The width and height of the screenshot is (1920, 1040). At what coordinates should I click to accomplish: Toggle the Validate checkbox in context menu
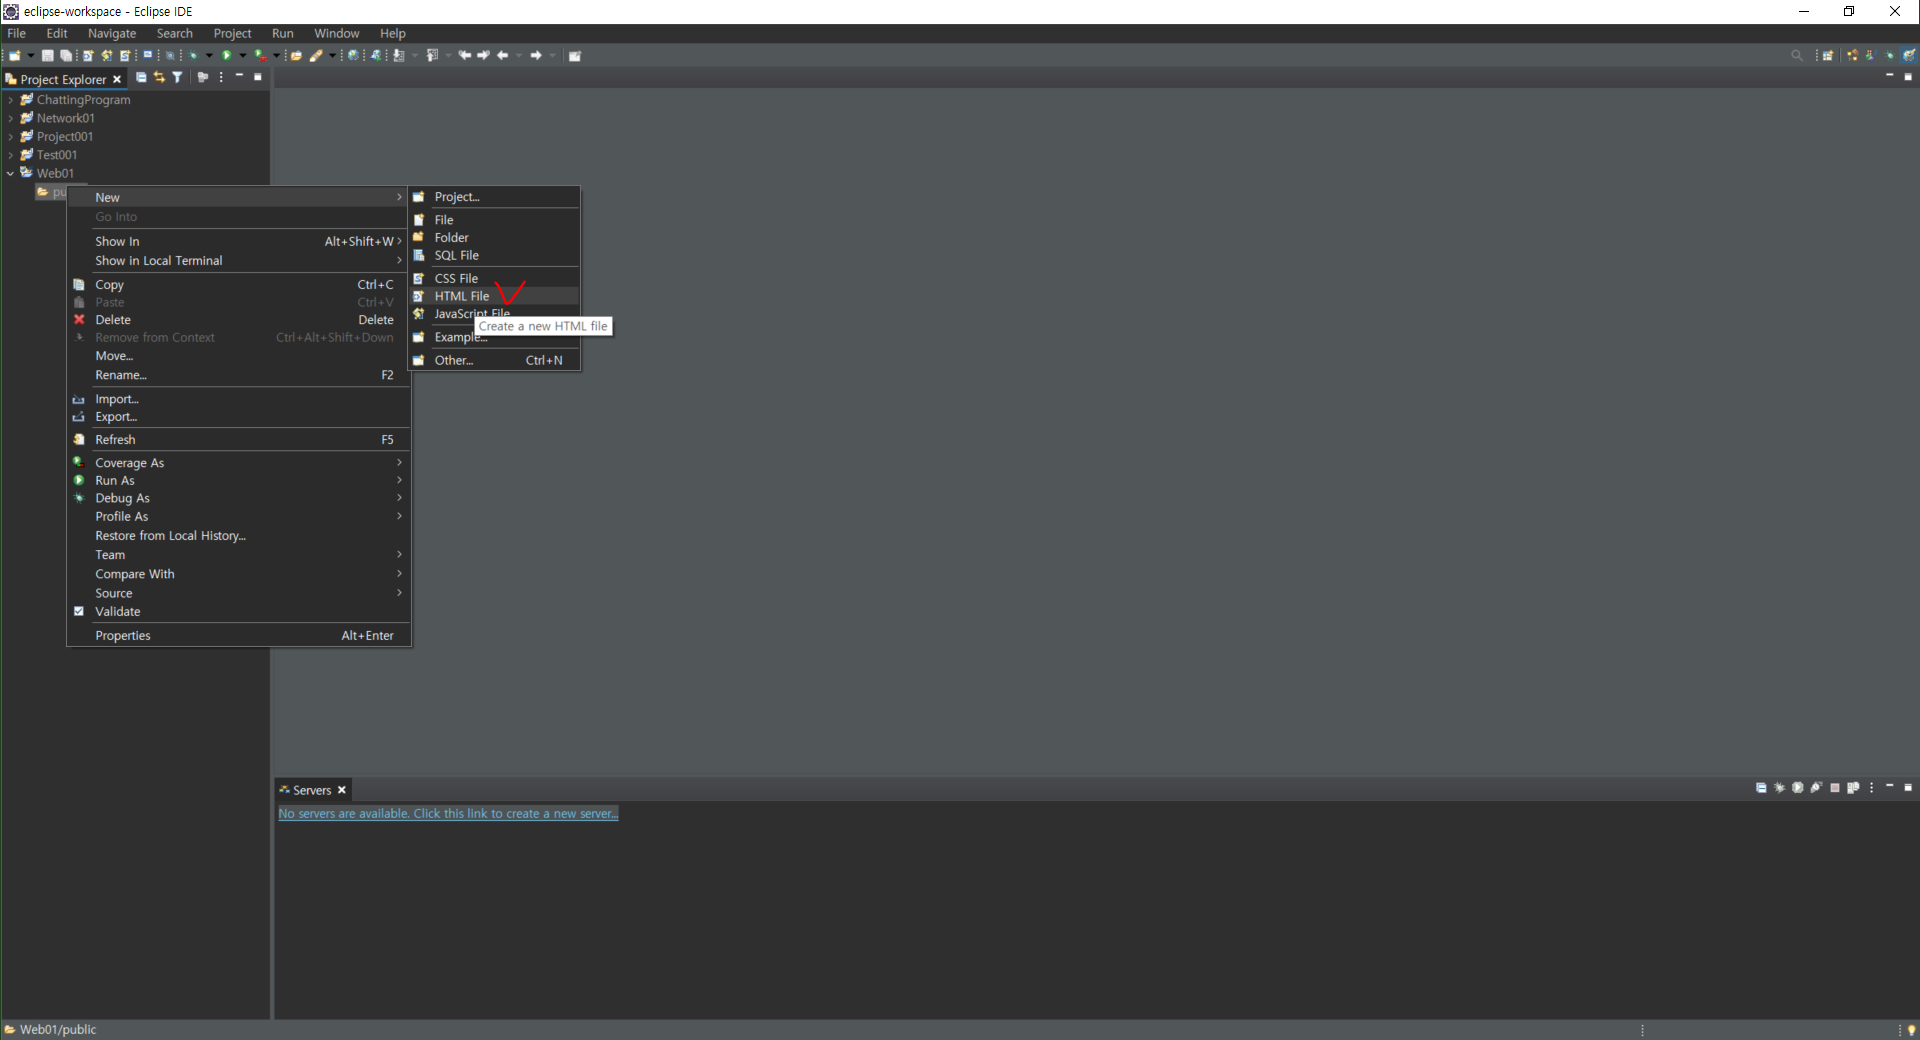click(79, 611)
